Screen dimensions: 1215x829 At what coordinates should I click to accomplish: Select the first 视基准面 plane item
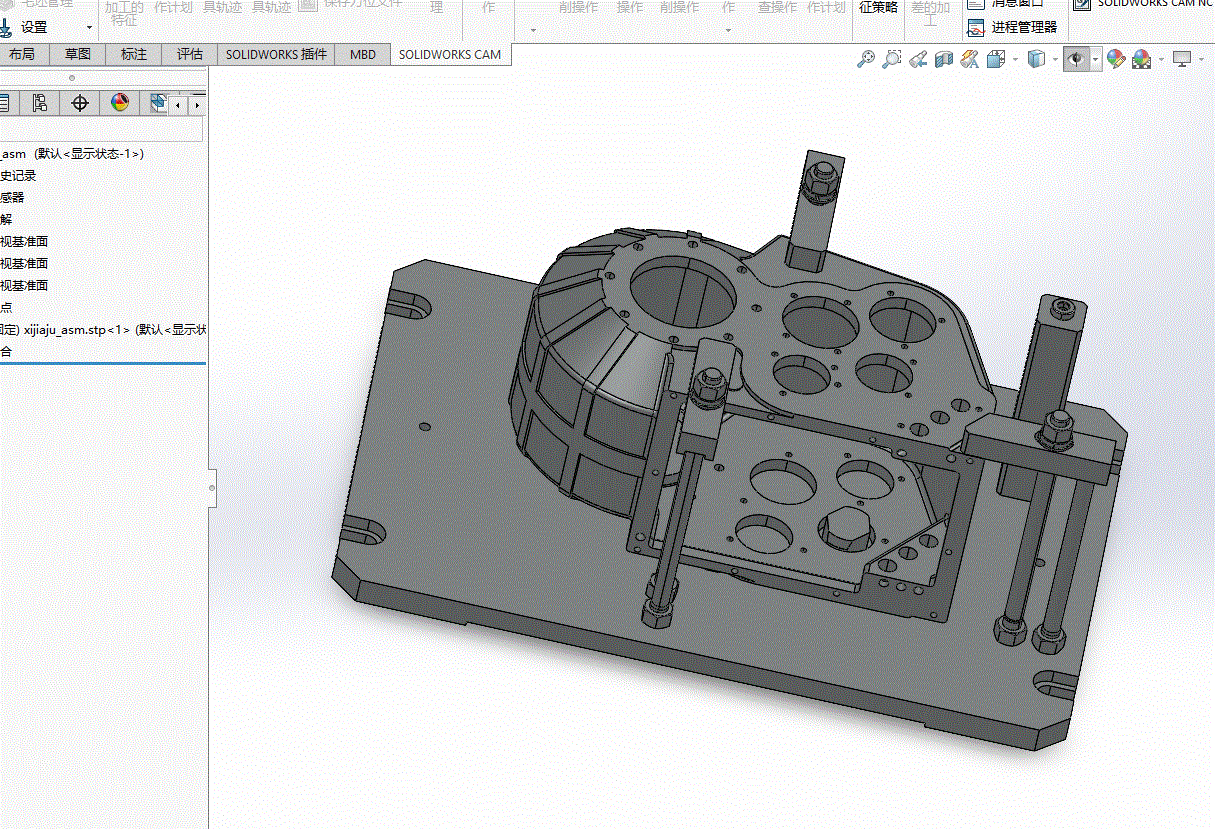[x=24, y=242]
